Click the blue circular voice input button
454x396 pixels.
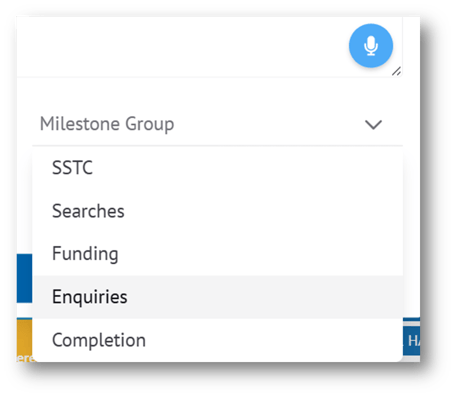click(x=371, y=46)
